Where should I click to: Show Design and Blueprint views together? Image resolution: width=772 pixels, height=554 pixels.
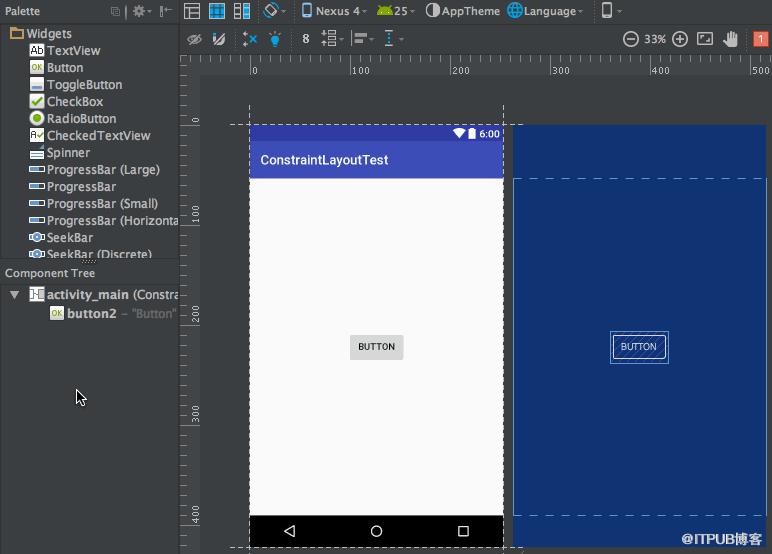[x=242, y=11]
